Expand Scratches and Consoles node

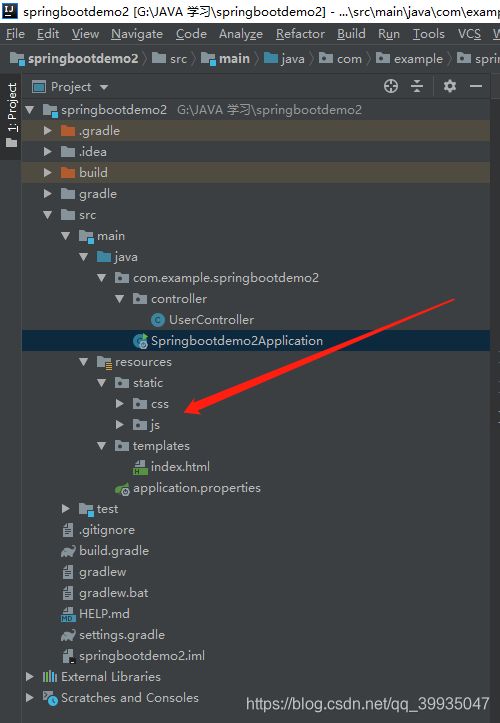pyautogui.click(x=30, y=698)
